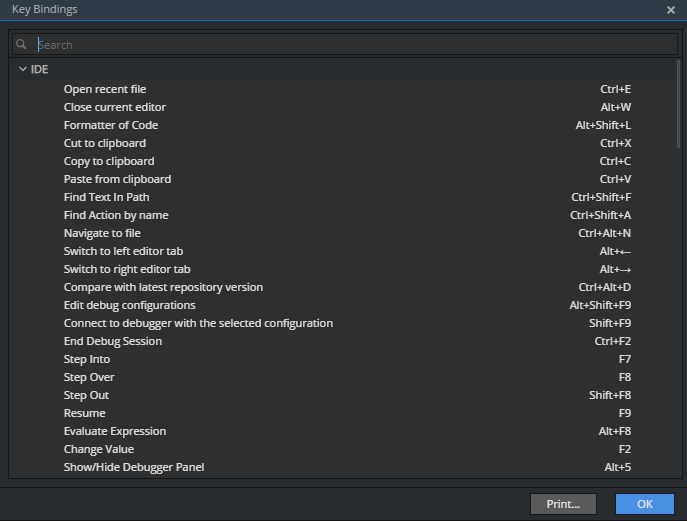Select Find Text In Path row
This screenshot has width=687, height=521.
(343, 197)
